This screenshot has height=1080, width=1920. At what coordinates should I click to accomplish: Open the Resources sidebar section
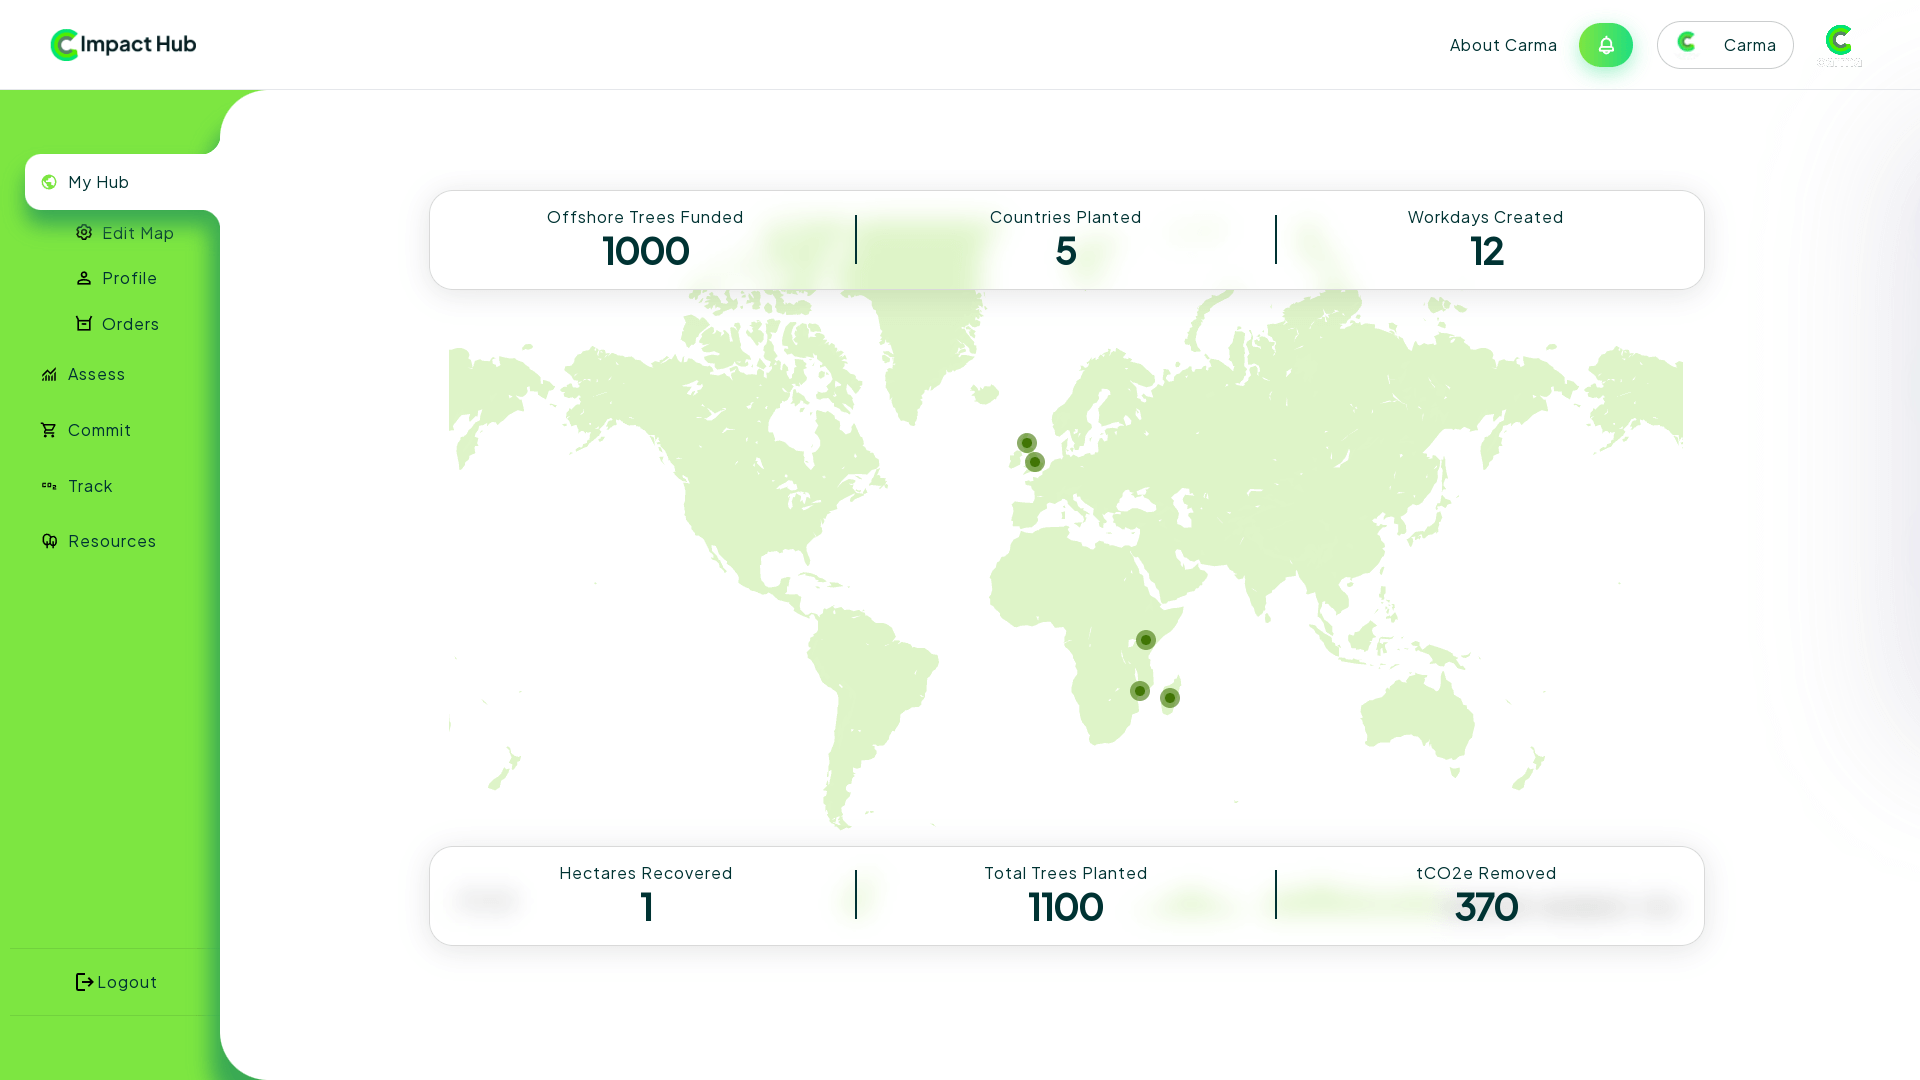111,541
